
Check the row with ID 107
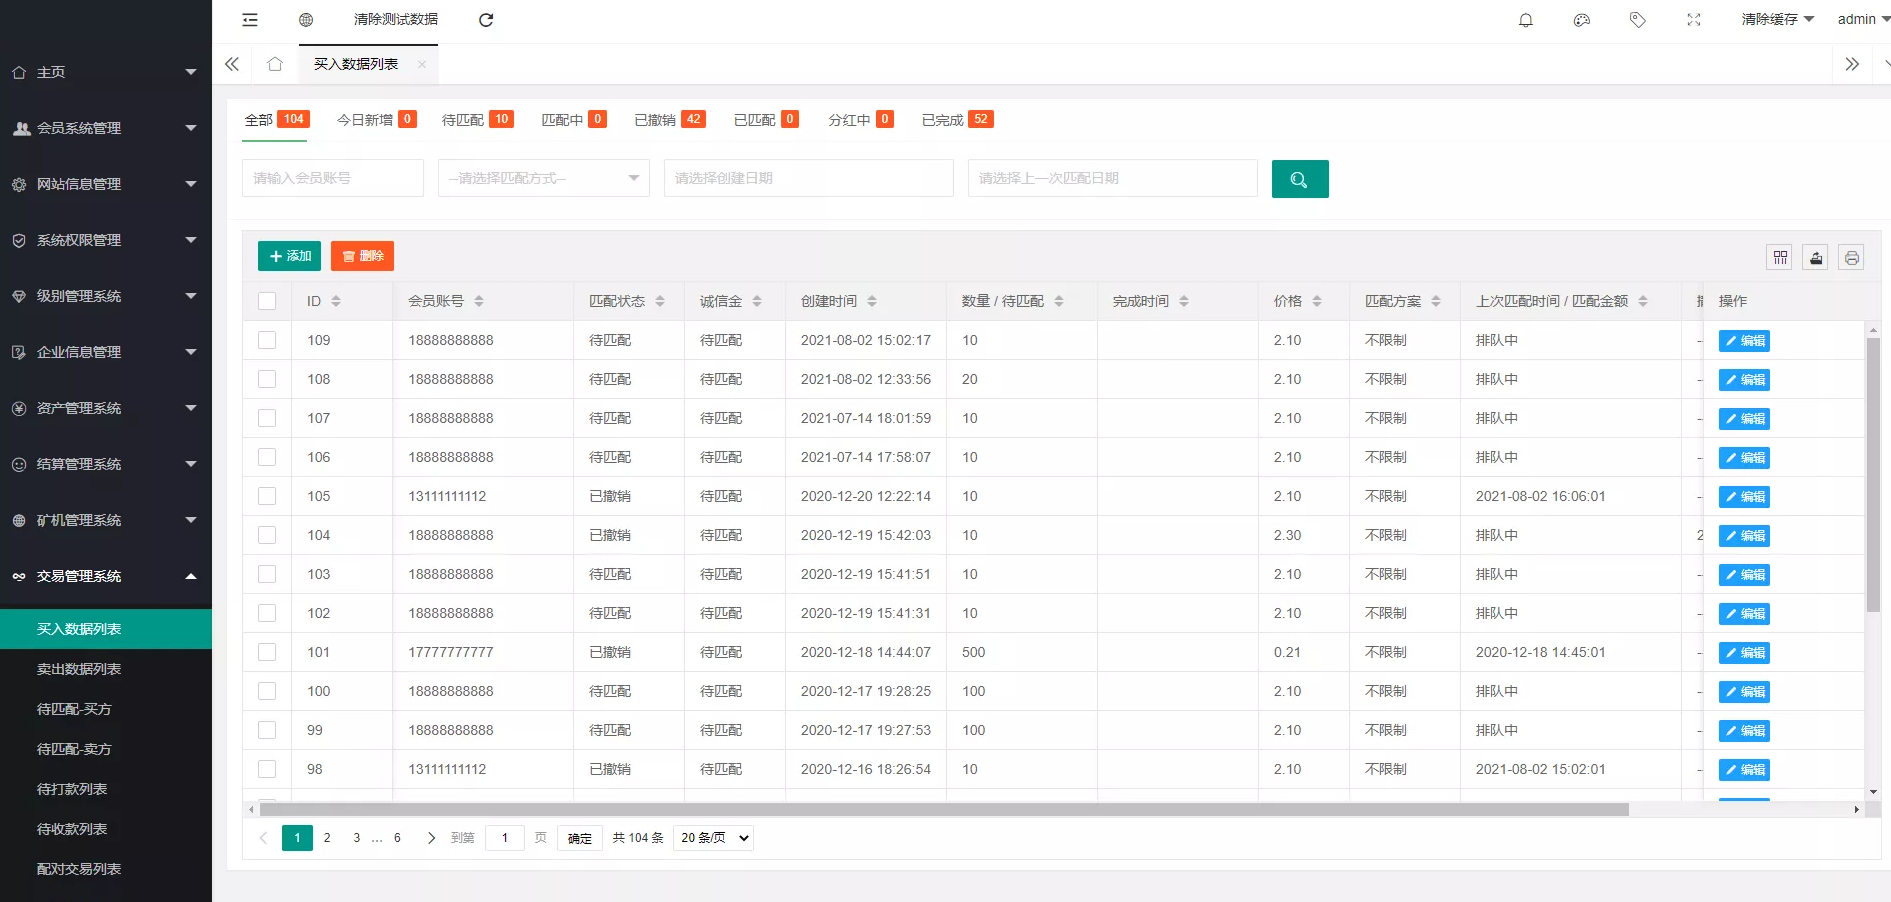267,418
